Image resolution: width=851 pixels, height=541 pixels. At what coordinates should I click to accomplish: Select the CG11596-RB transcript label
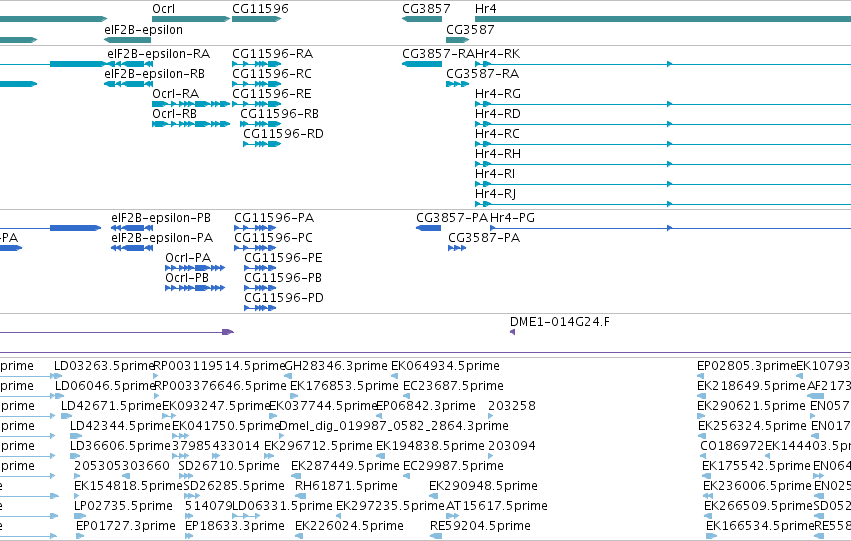pyautogui.click(x=280, y=114)
